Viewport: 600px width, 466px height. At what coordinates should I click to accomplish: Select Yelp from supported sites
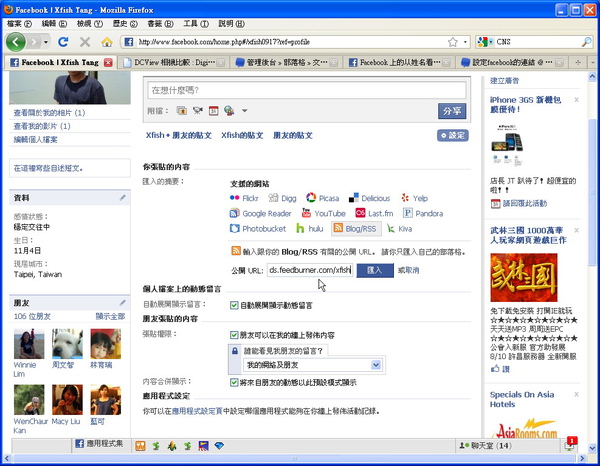click(414, 198)
